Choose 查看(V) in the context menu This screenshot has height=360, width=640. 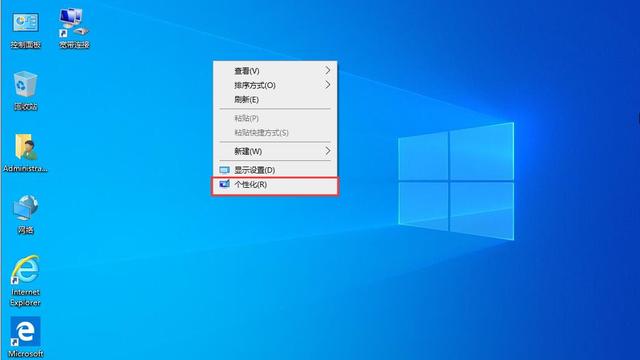[275, 71]
